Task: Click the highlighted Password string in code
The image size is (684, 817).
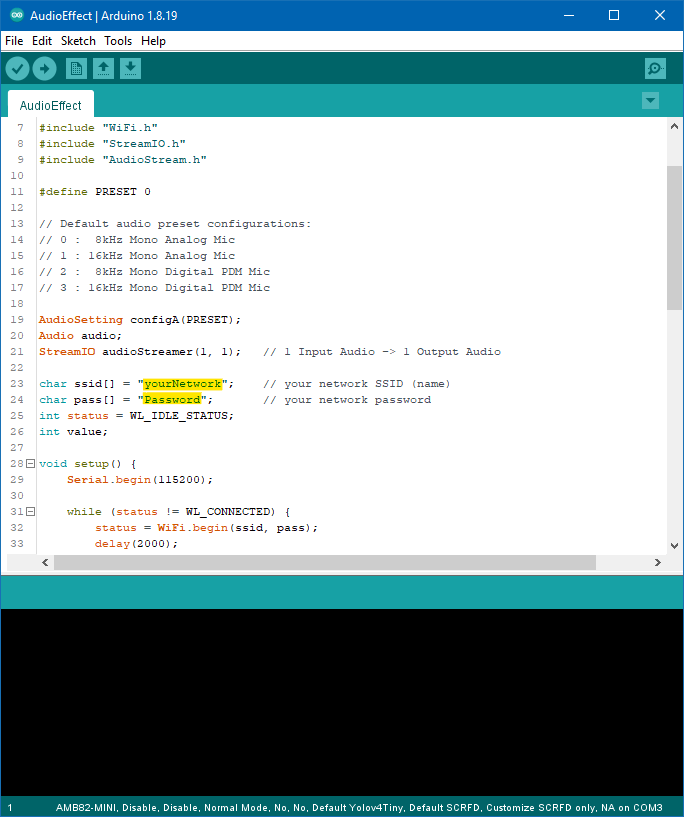Action: point(172,400)
